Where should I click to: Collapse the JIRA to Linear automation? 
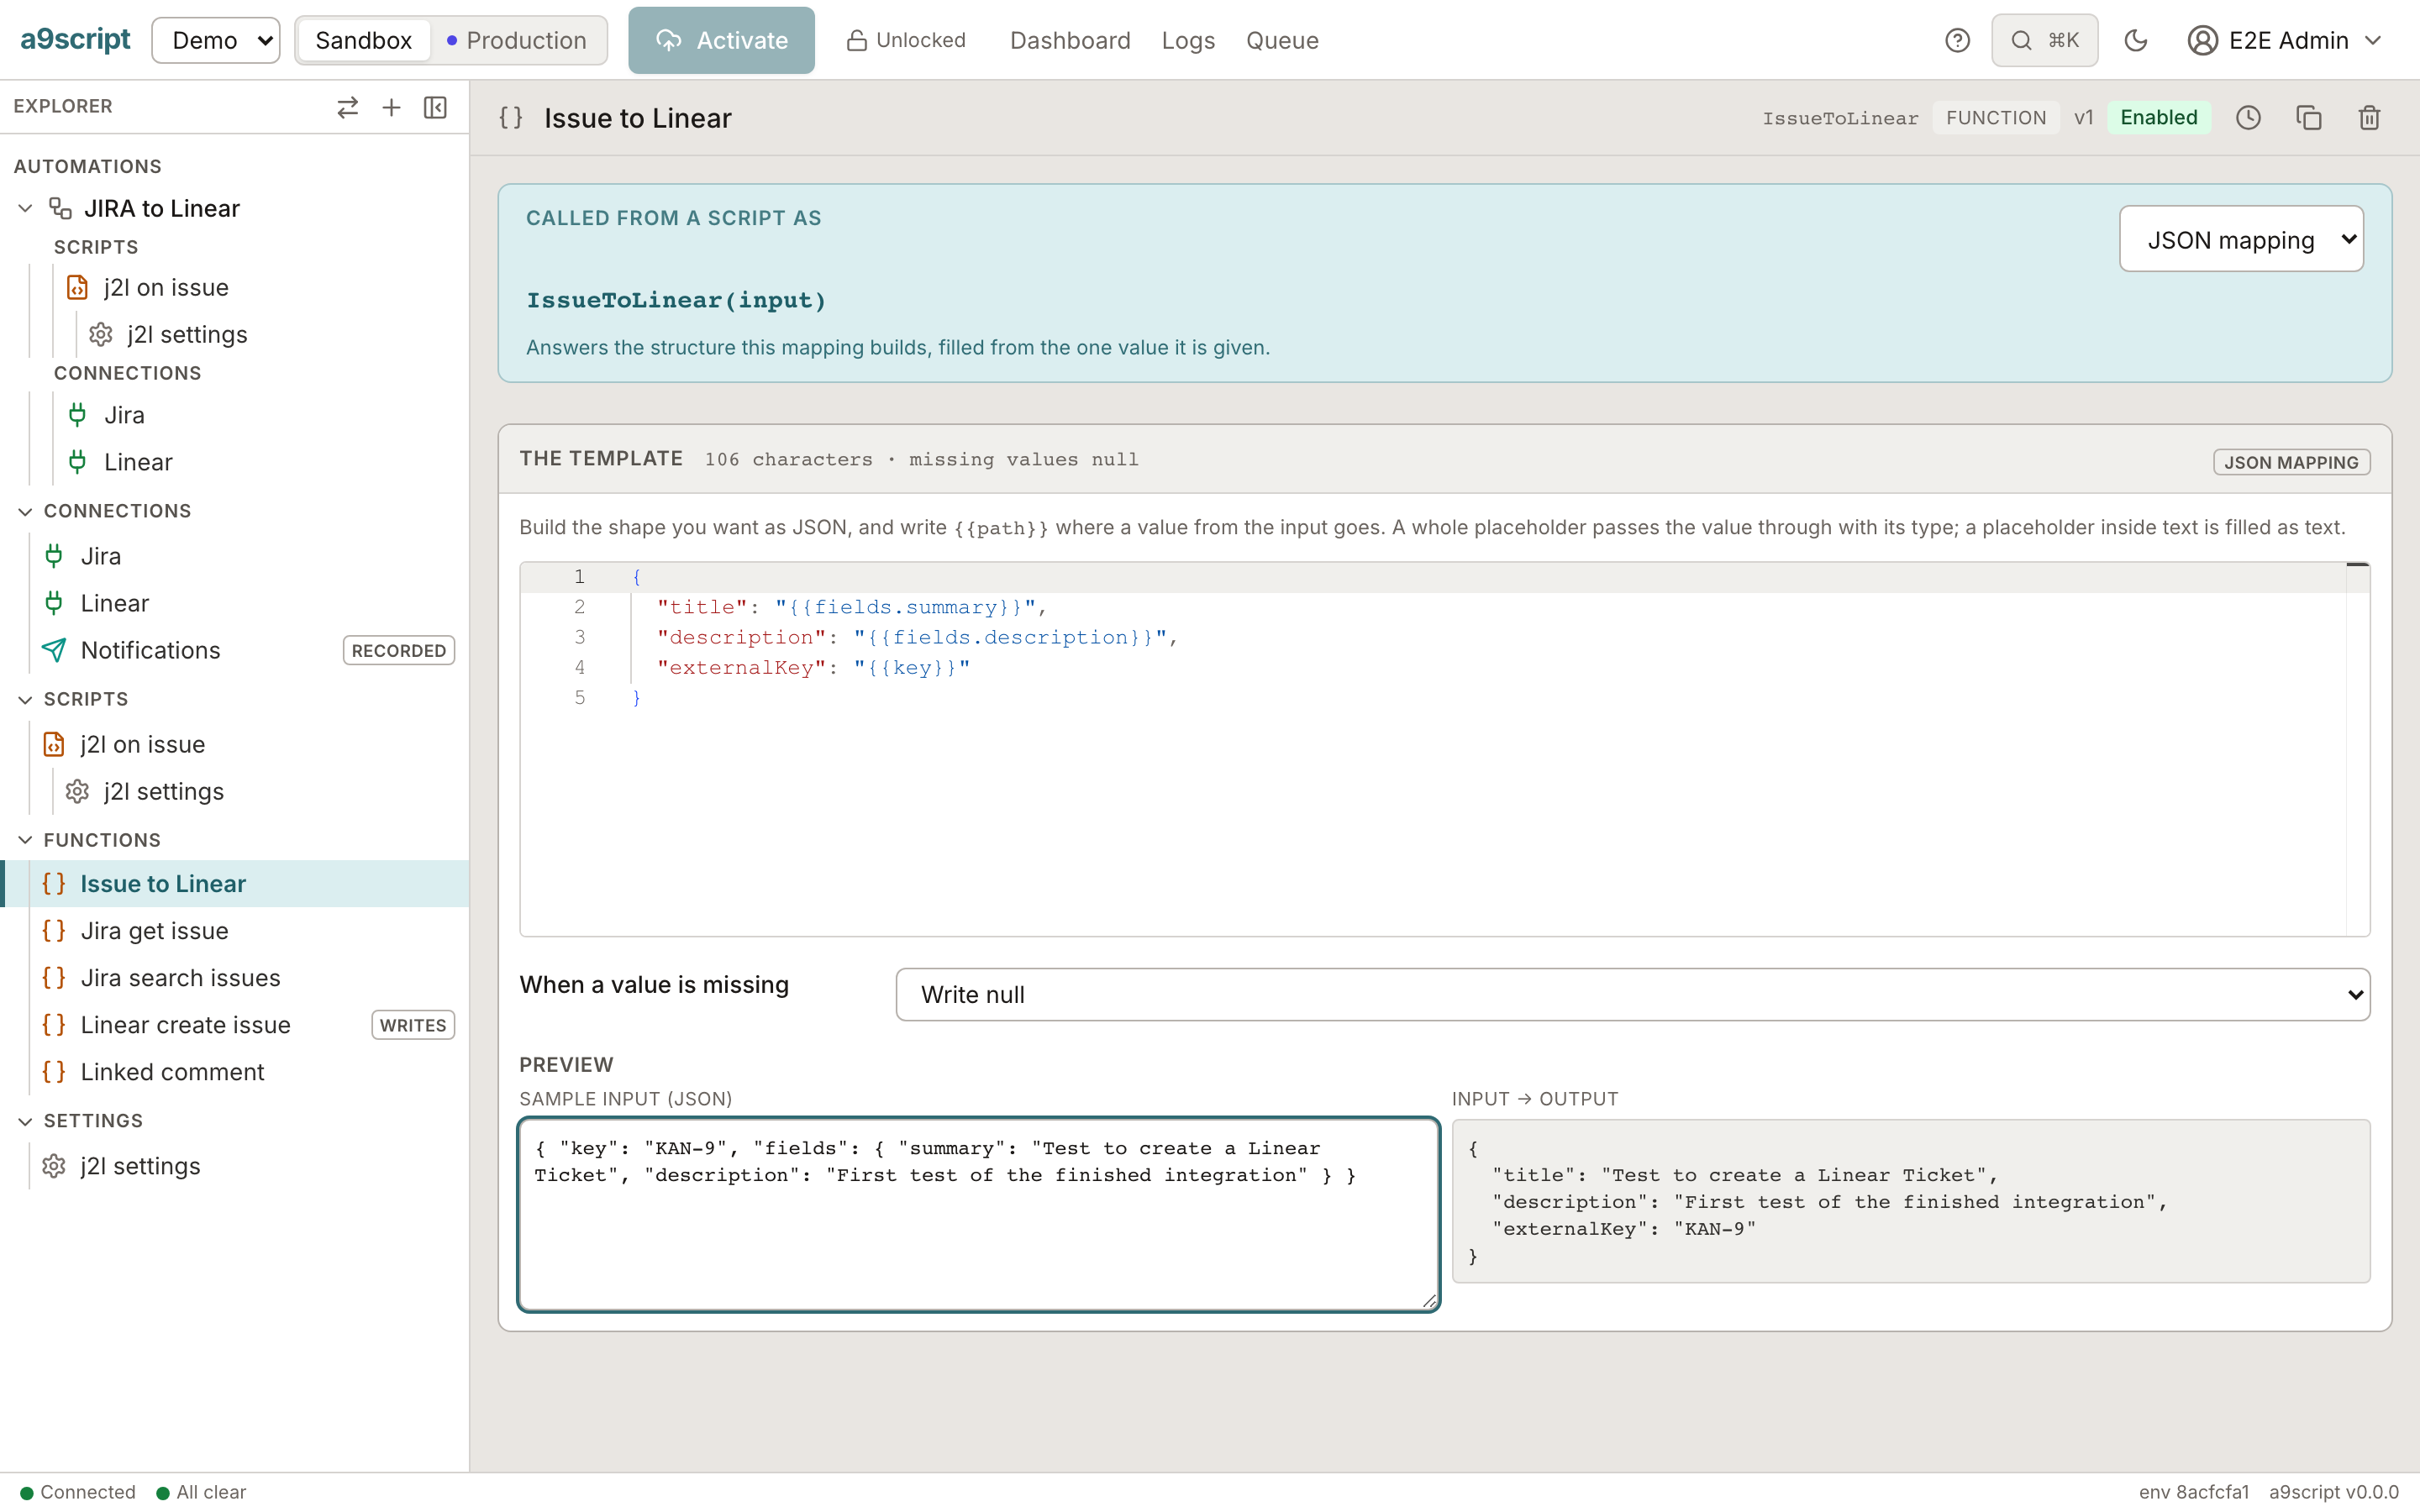(x=26, y=208)
